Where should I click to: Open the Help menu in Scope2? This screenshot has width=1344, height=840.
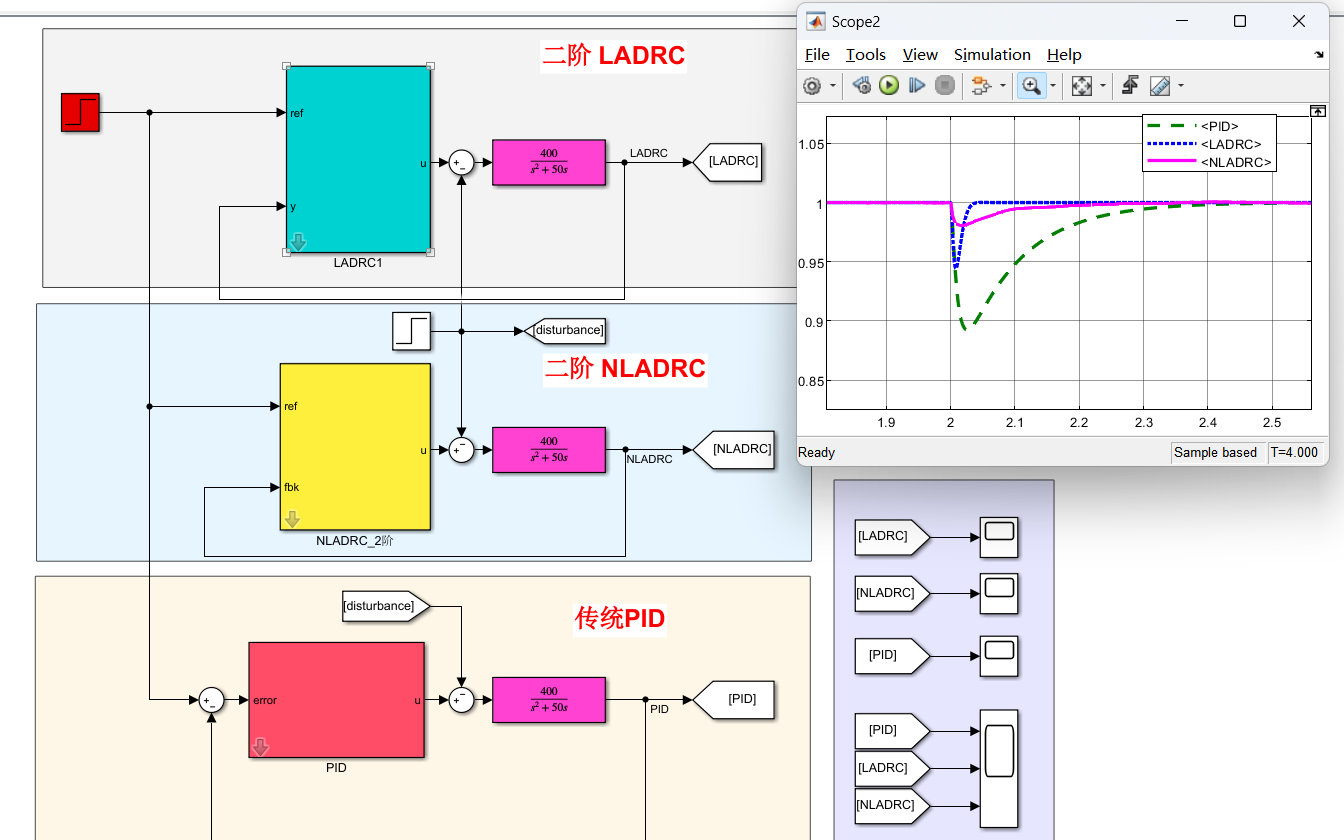(x=1064, y=55)
